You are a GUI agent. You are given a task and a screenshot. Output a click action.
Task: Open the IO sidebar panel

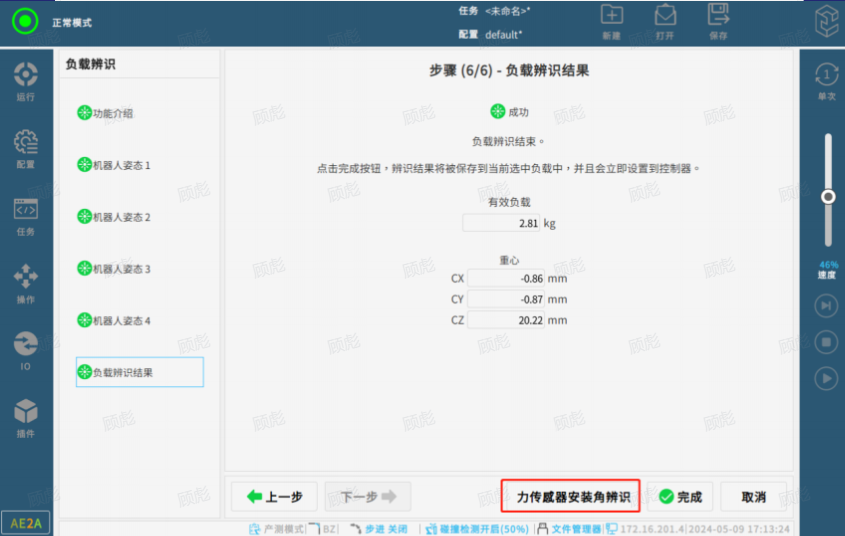pos(26,350)
